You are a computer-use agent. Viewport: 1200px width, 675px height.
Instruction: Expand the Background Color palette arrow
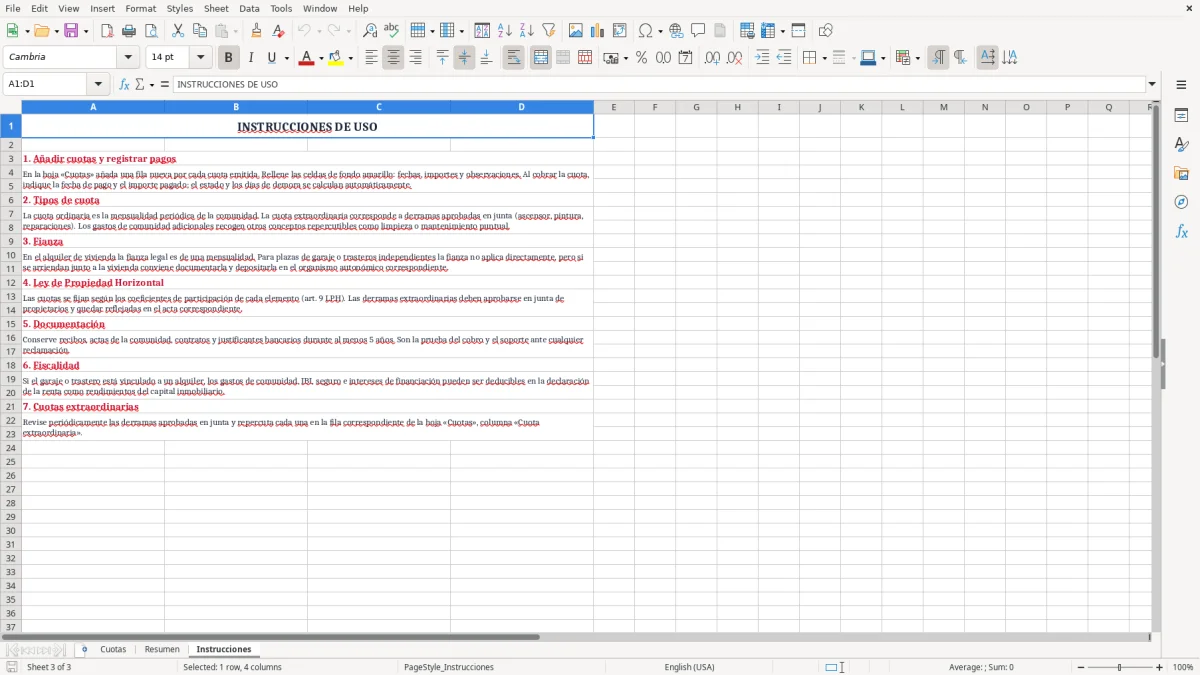coord(350,58)
